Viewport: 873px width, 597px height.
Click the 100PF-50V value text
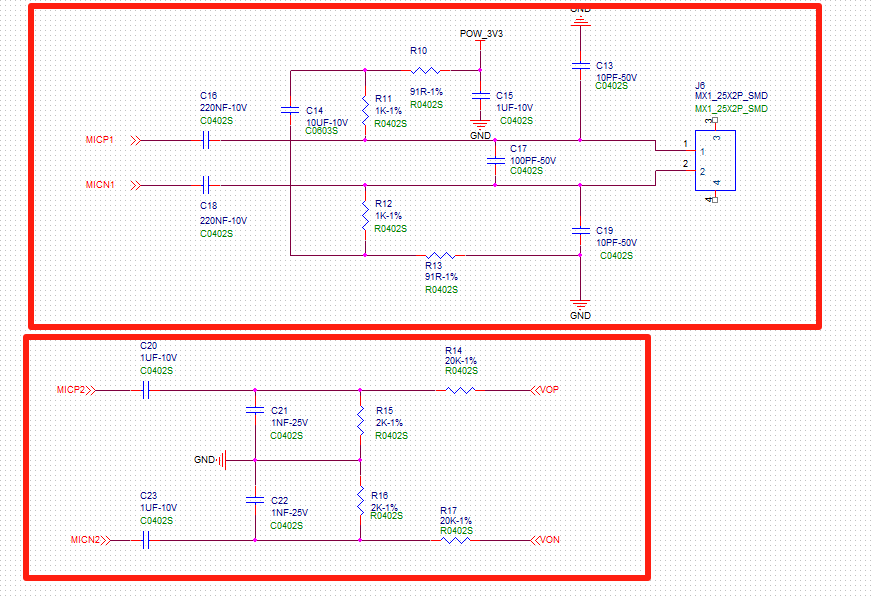coord(533,160)
